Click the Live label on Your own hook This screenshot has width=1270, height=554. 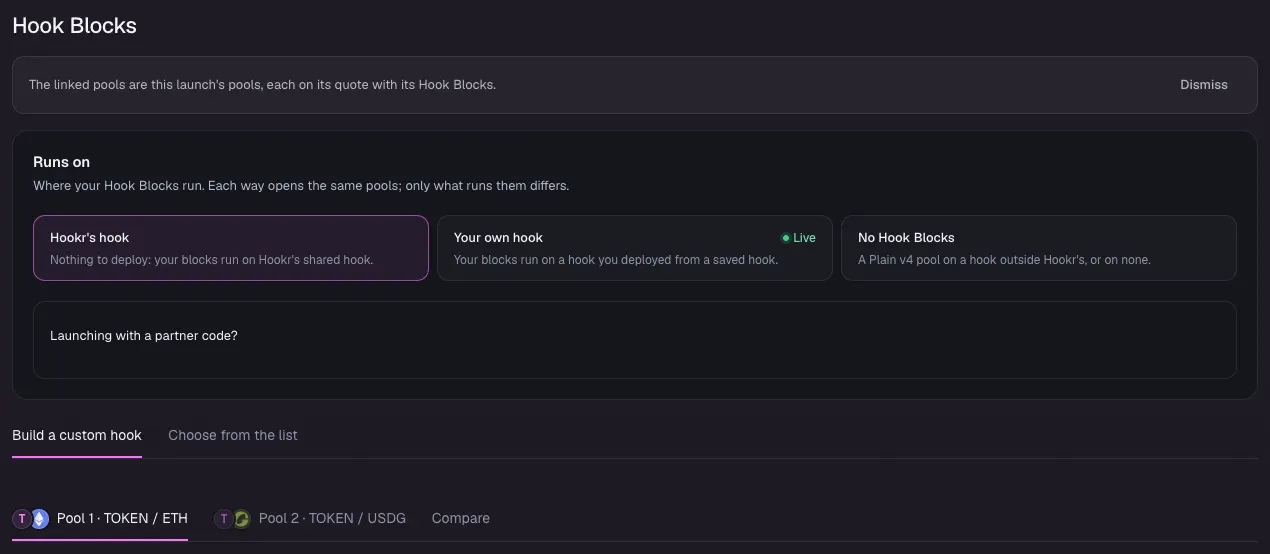point(804,238)
